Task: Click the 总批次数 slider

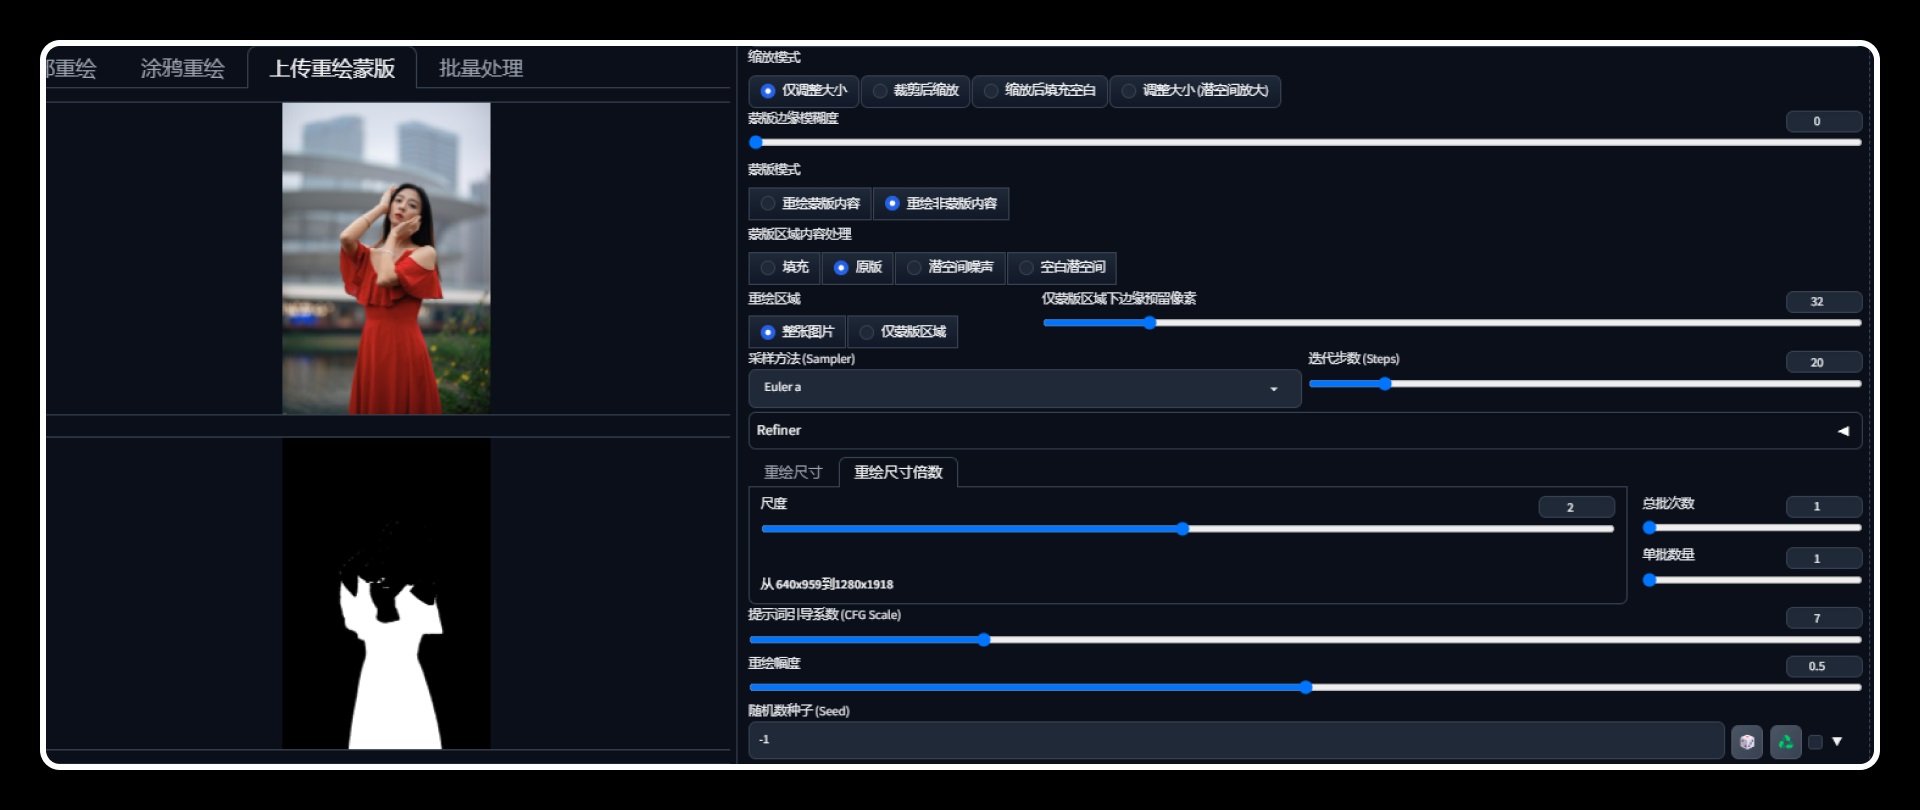Action: point(1752,528)
